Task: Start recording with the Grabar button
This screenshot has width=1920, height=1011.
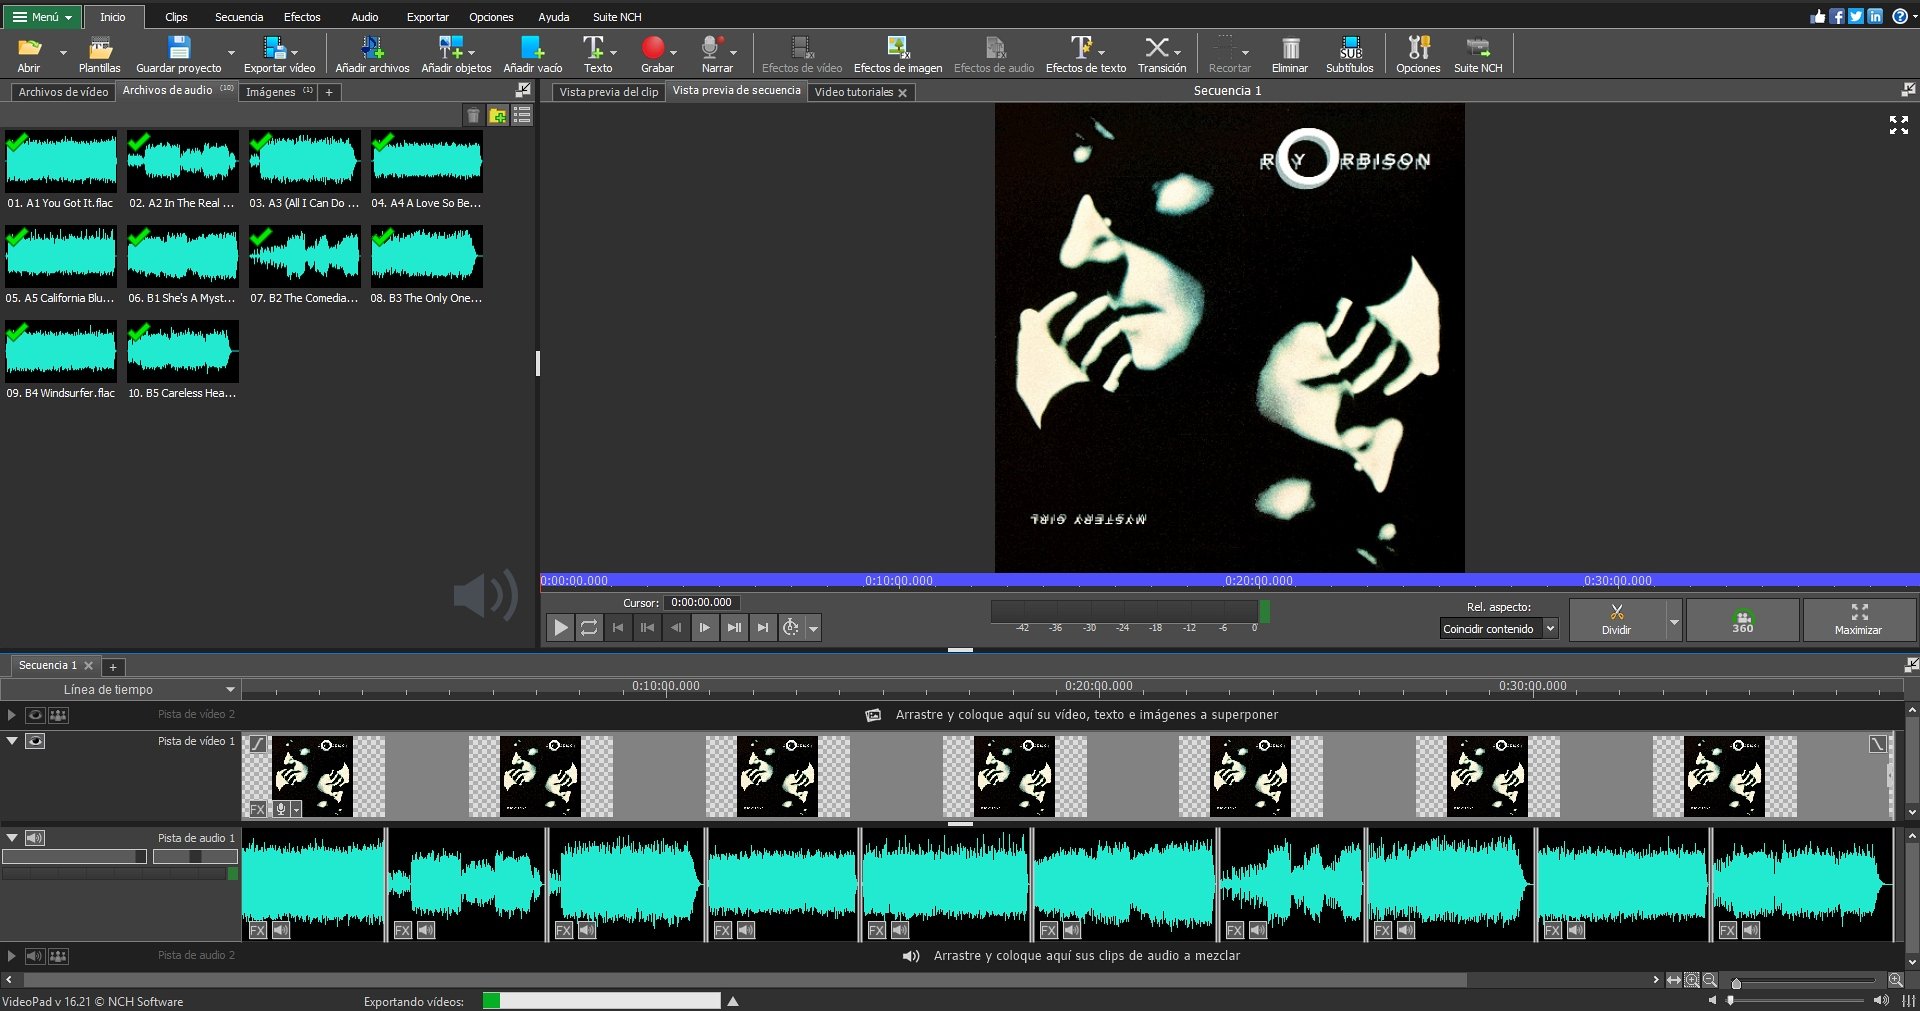Action: pos(656,54)
